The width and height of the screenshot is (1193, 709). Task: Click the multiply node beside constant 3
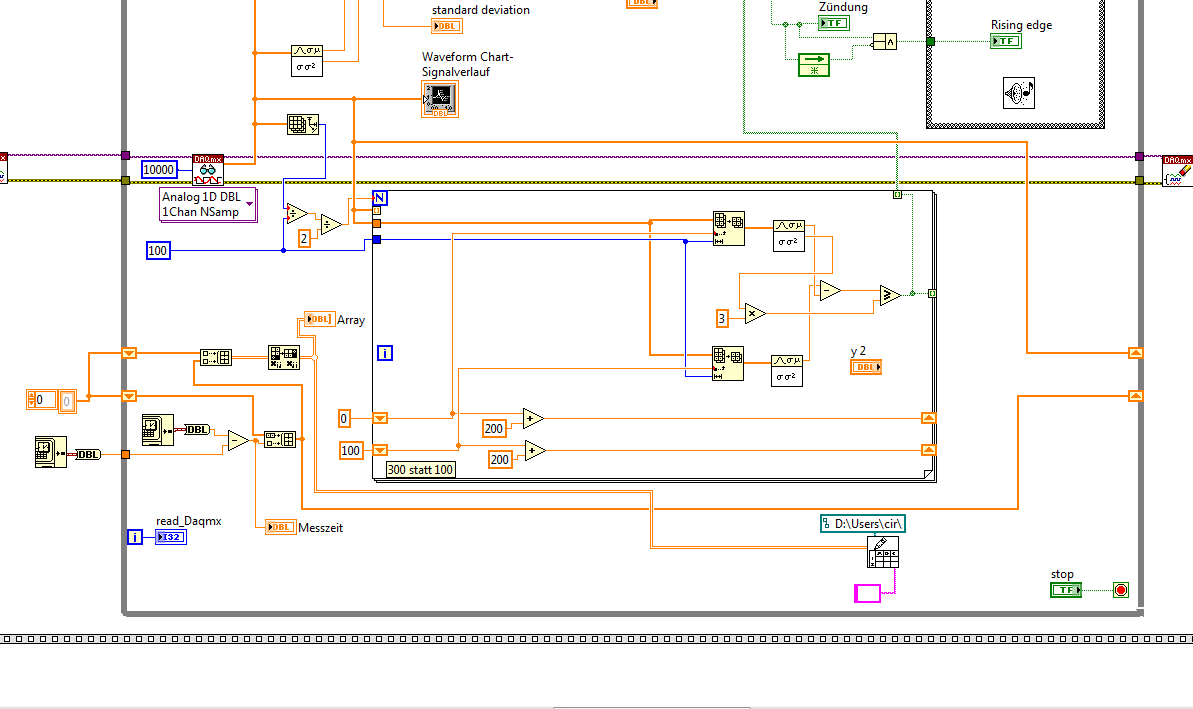click(755, 313)
